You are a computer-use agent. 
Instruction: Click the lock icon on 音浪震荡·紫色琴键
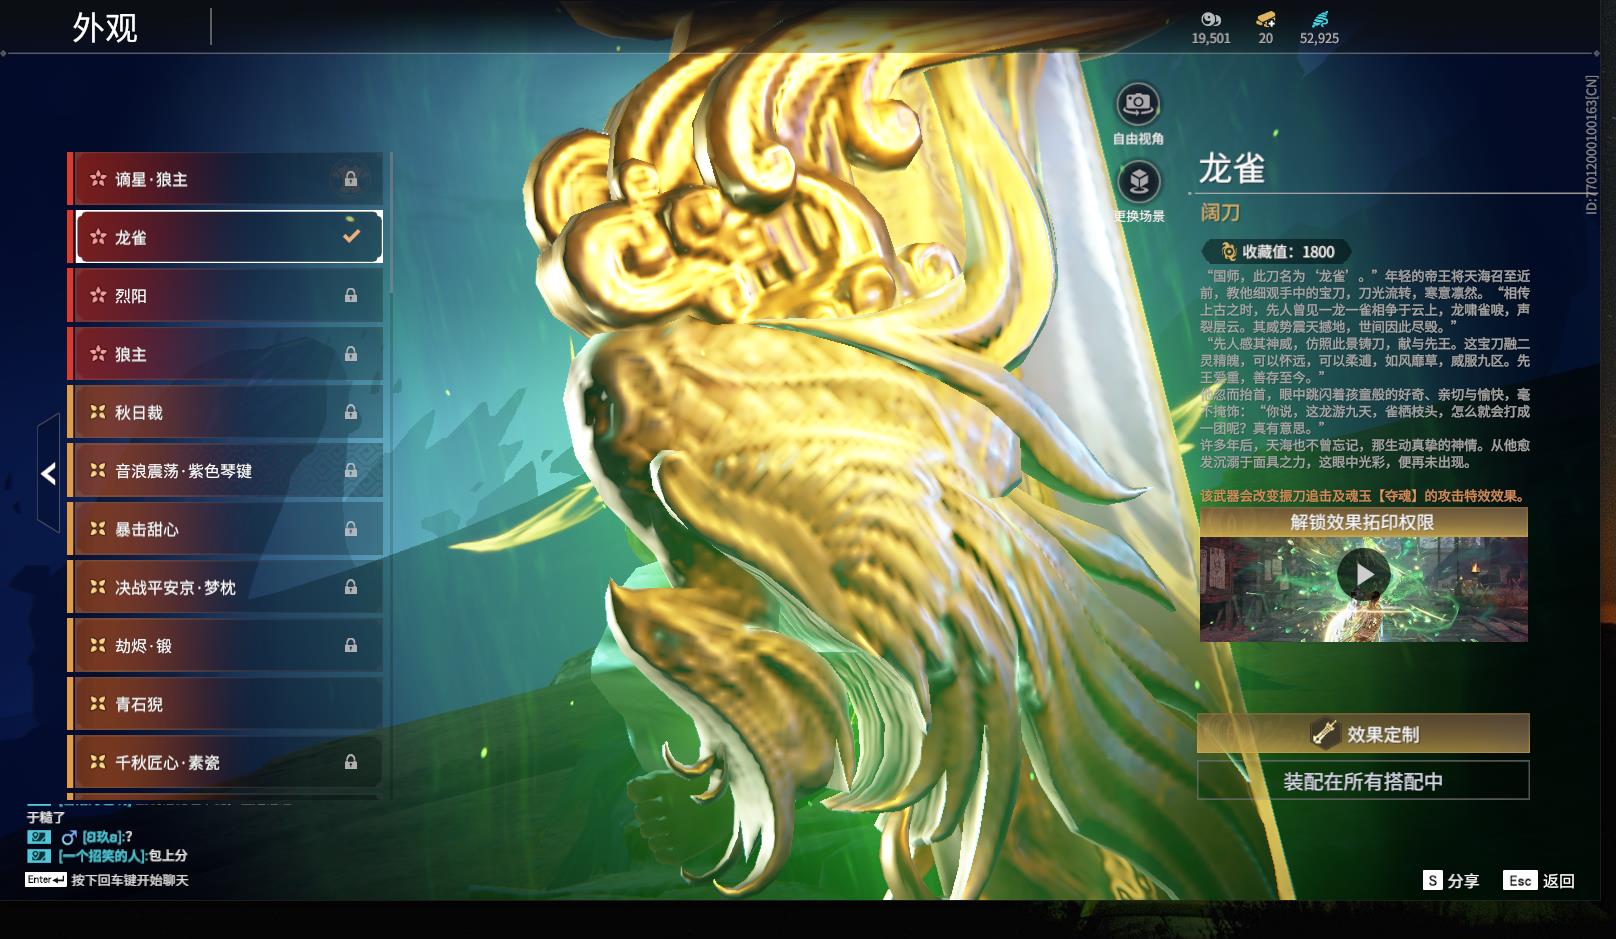tap(351, 470)
